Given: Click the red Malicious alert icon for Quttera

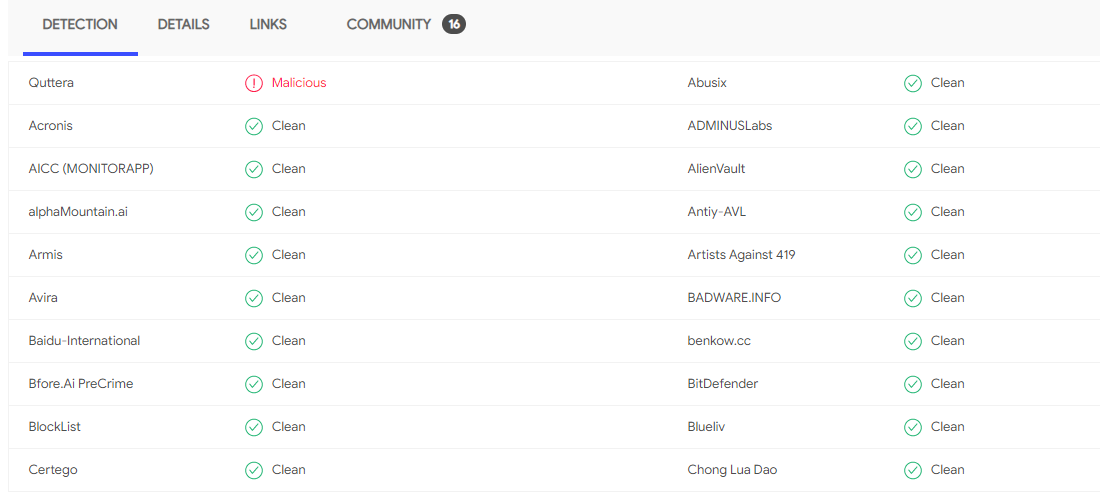Looking at the screenshot, I should click(x=254, y=83).
